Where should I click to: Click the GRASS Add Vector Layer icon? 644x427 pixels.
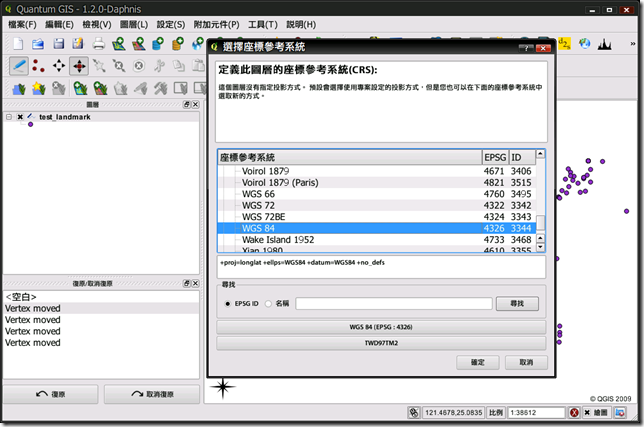pyautogui.click(x=80, y=88)
